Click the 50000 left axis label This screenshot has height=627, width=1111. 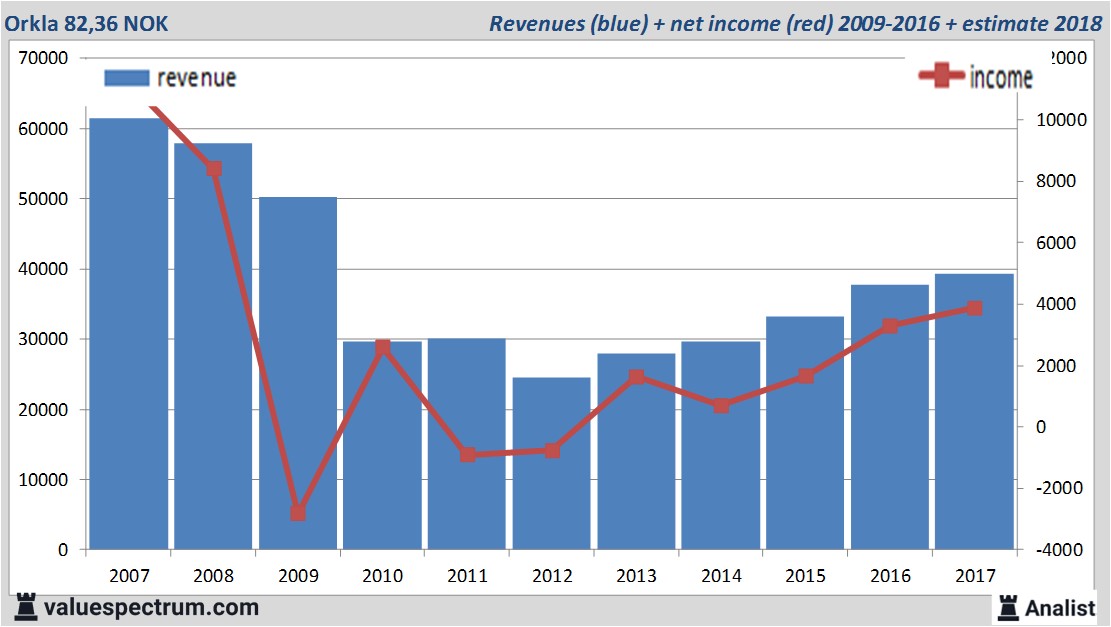coord(43,199)
